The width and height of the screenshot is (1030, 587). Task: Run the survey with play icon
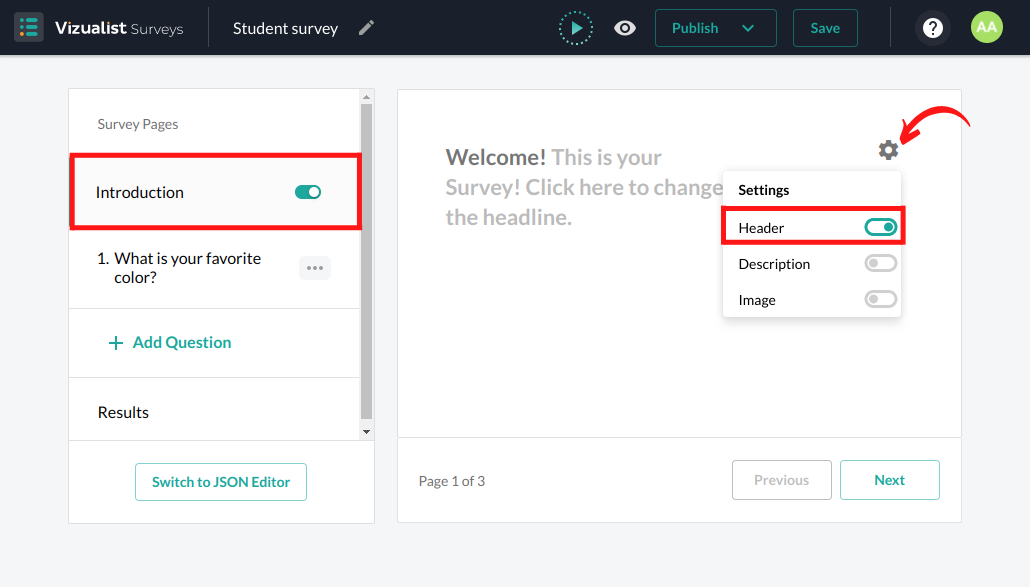576,28
